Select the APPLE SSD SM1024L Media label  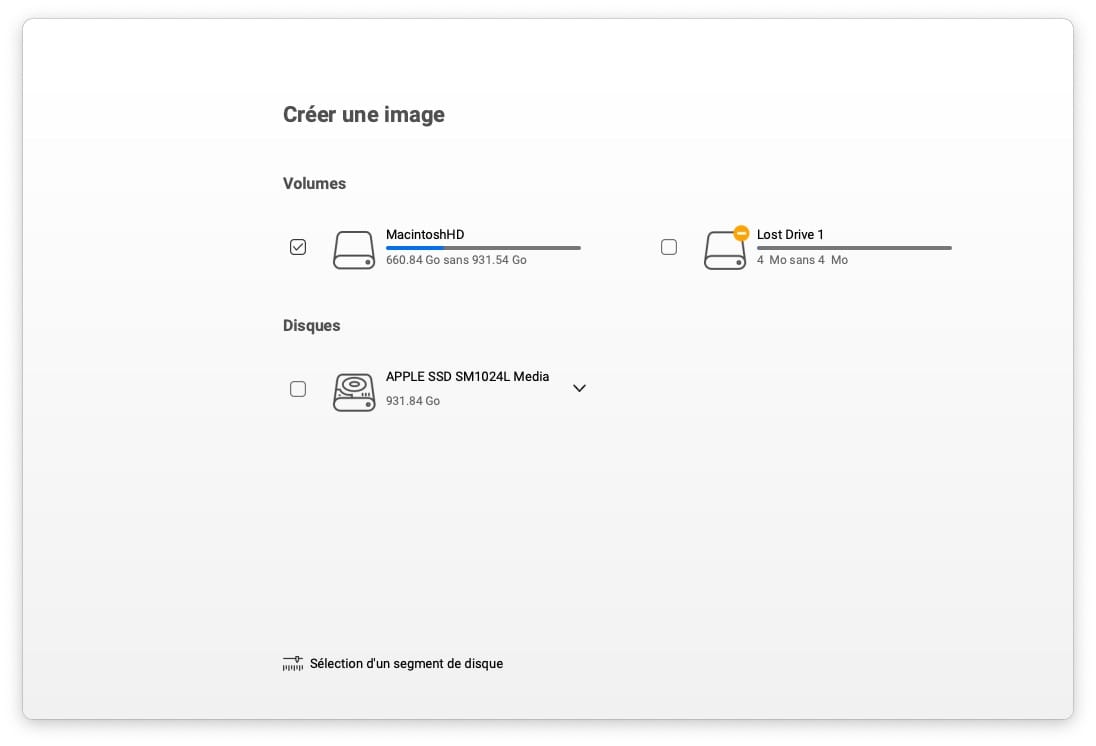click(x=467, y=377)
